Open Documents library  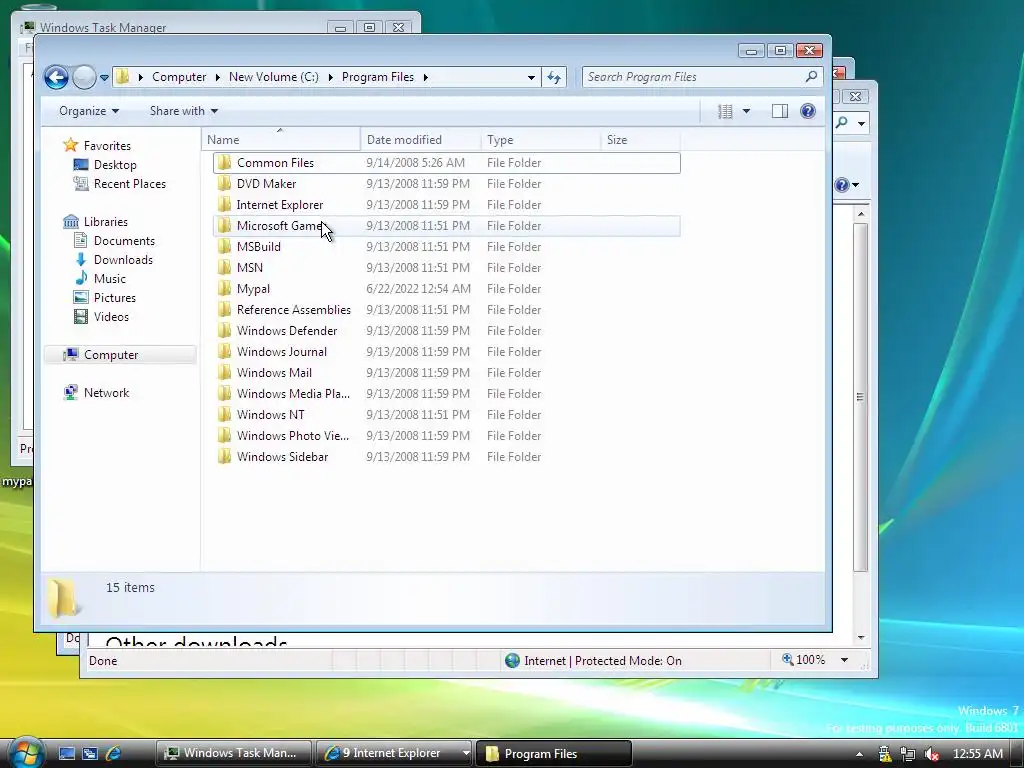tap(124, 240)
